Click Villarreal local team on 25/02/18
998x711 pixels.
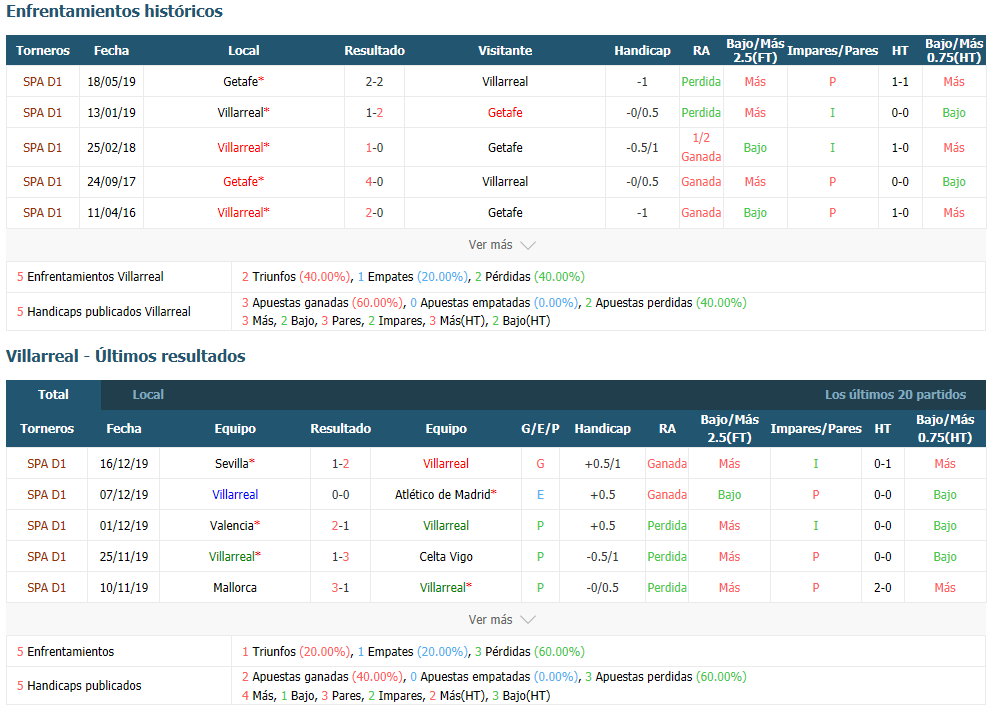tap(243, 148)
